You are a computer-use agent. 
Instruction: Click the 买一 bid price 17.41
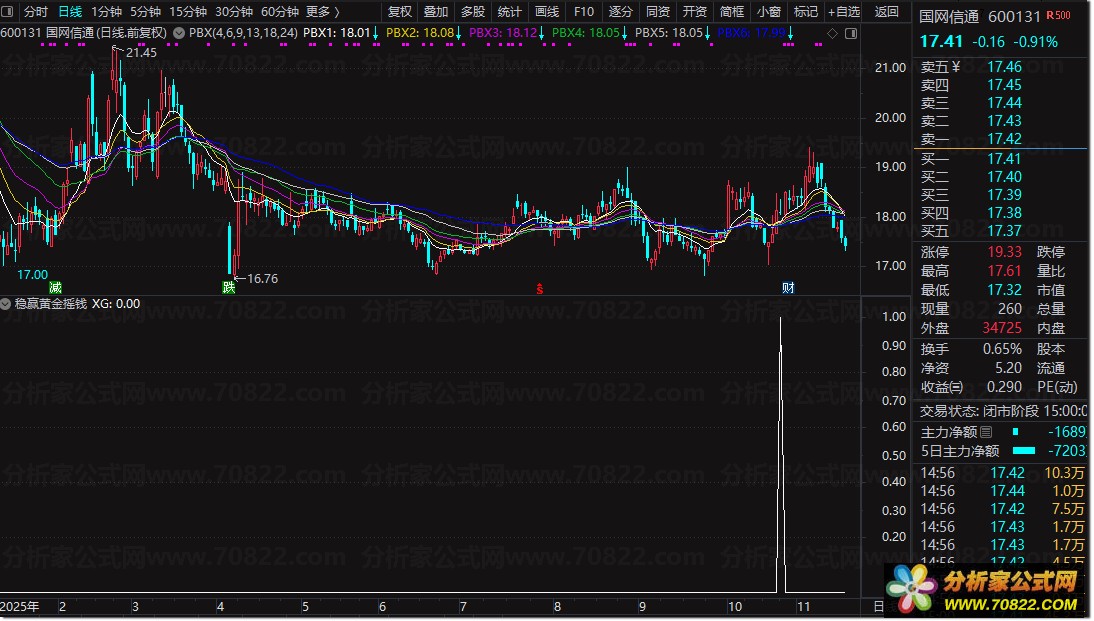tap(1004, 159)
